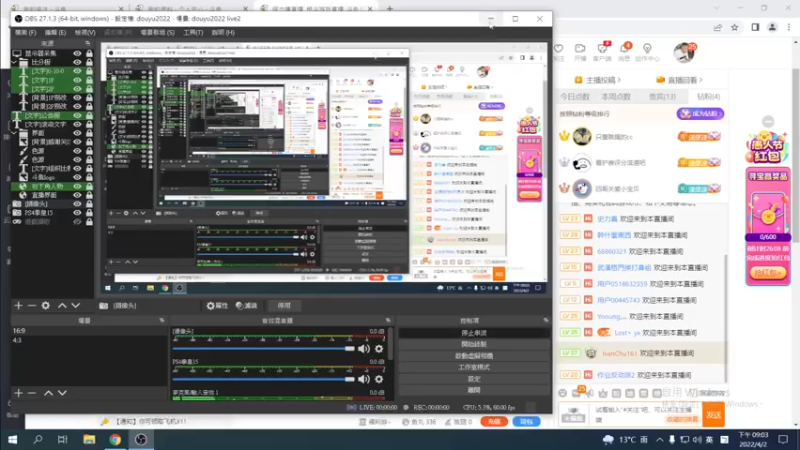The image size is (800, 450).
Task: Pop out the 場景 scenes dock
Action: click(x=162, y=320)
